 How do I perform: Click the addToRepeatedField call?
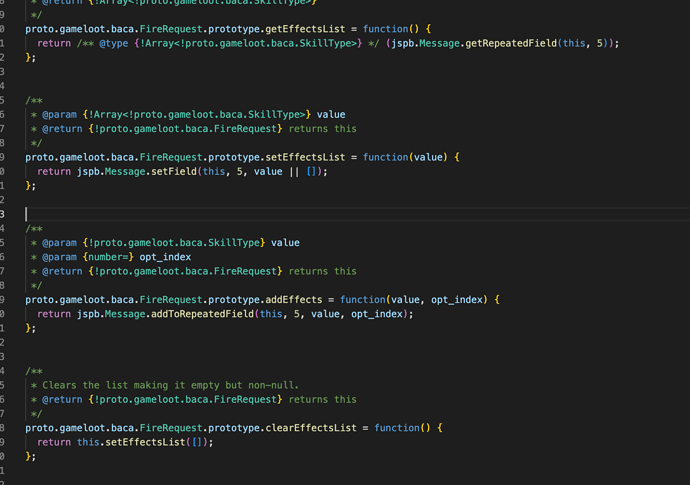coord(202,314)
